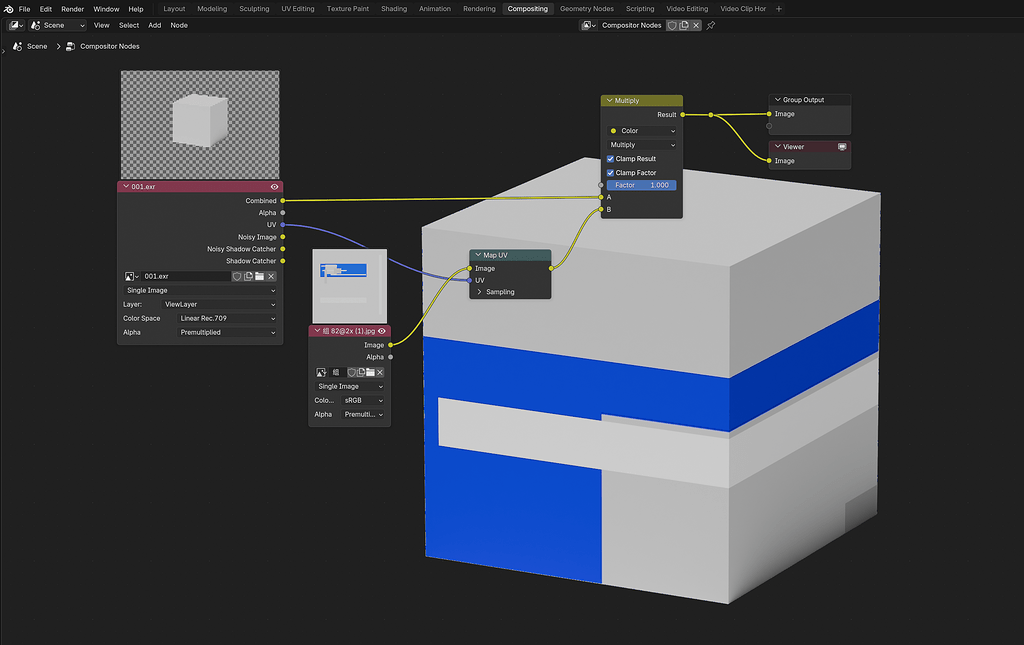Collapse the 001.exr node
The height and width of the screenshot is (645, 1024).
[125, 187]
